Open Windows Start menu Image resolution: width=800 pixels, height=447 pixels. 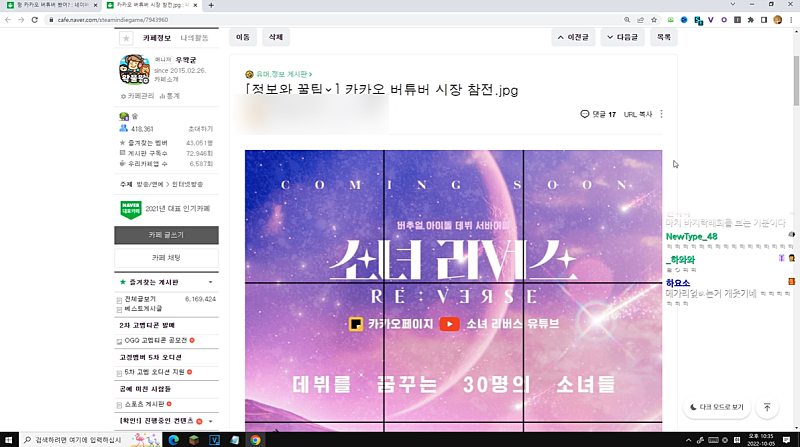8,440
